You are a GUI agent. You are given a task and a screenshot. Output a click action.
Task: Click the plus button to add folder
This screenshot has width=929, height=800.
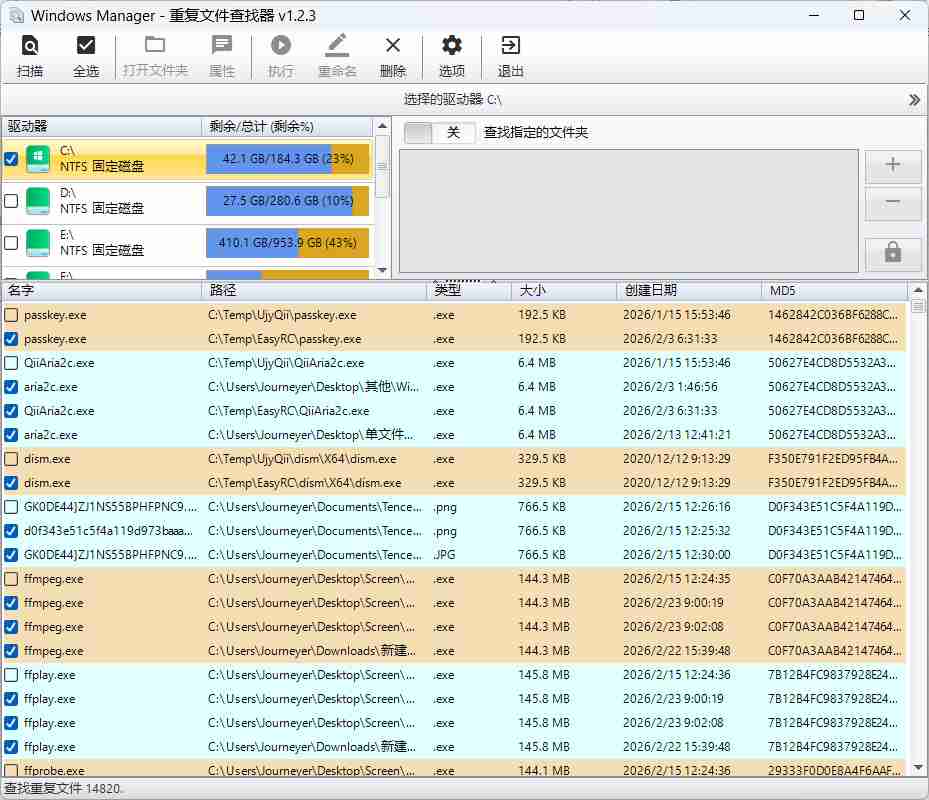coord(893,166)
